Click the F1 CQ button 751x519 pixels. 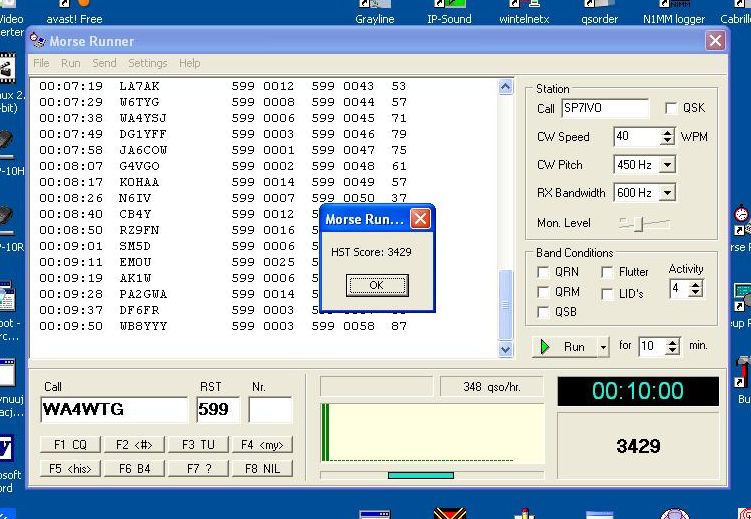[x=70, y=445]
